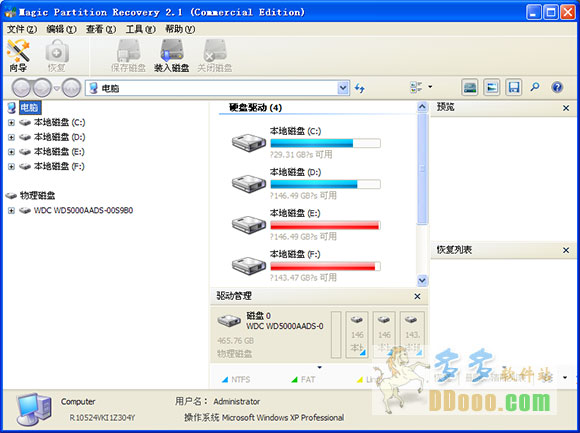Screen dimensions: 580x433
Task: Open the address bar dropdown list
Action: 343,88
